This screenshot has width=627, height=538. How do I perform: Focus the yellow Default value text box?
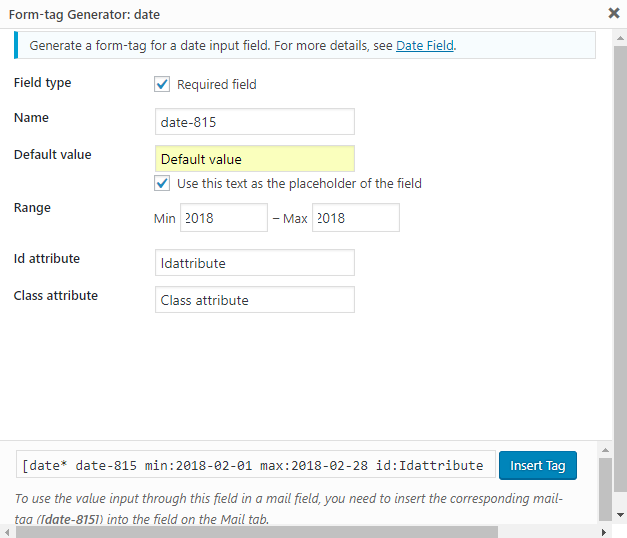pyautogui.click(x=254, y=158)
